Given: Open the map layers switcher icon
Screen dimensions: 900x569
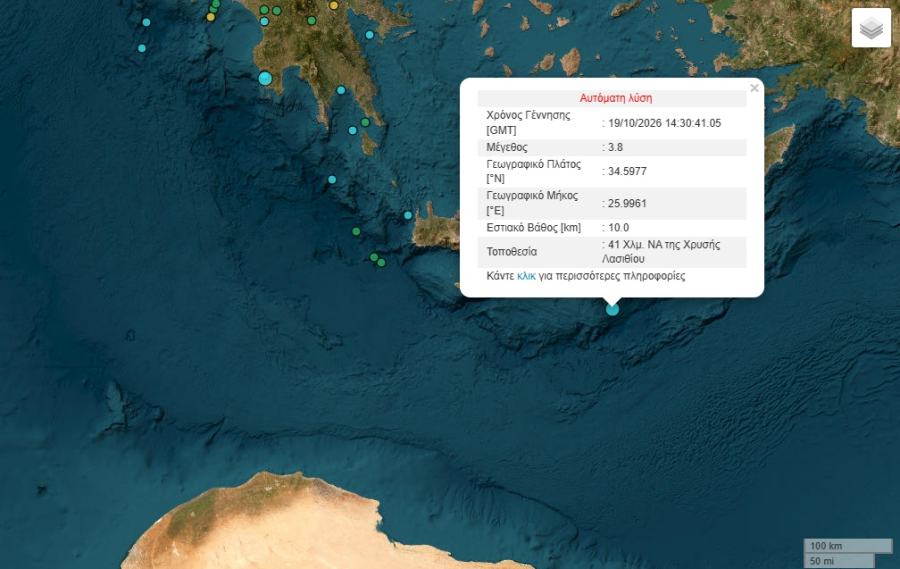Looking at the screenshot, I should pyautogui.click(x=871, y=27).
